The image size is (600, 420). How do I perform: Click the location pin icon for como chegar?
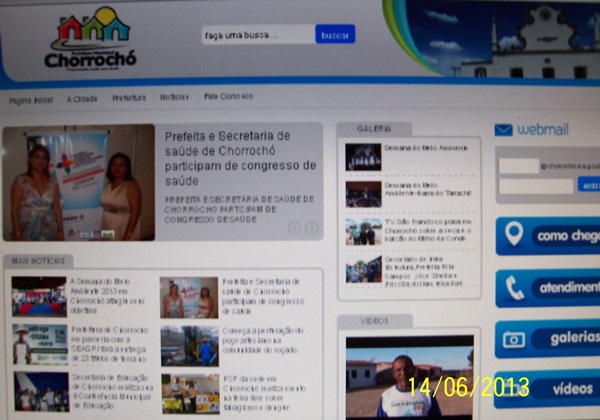[515, 235]
